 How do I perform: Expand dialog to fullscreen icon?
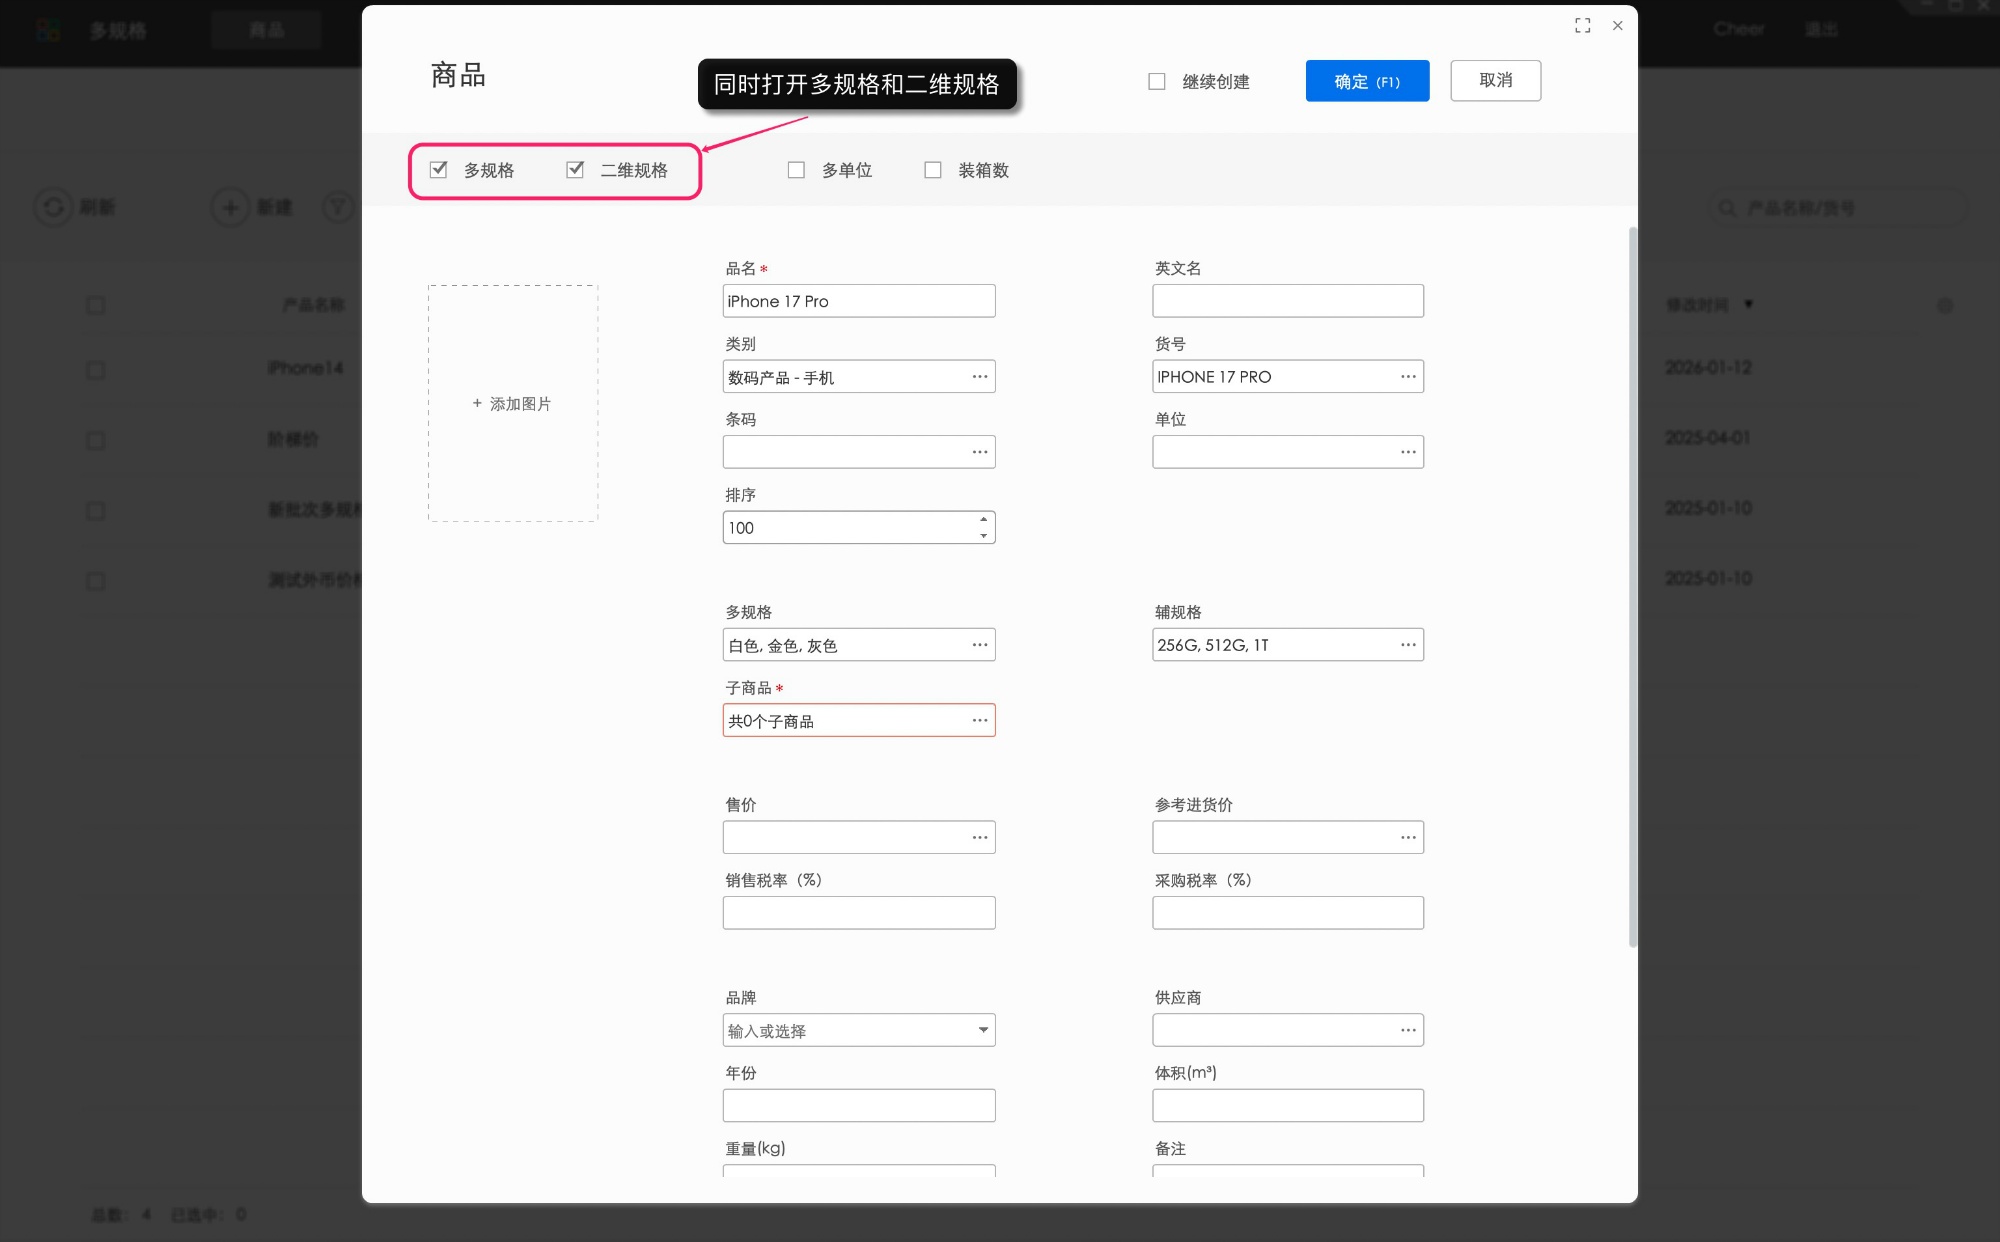click(x=1582, y=26)
